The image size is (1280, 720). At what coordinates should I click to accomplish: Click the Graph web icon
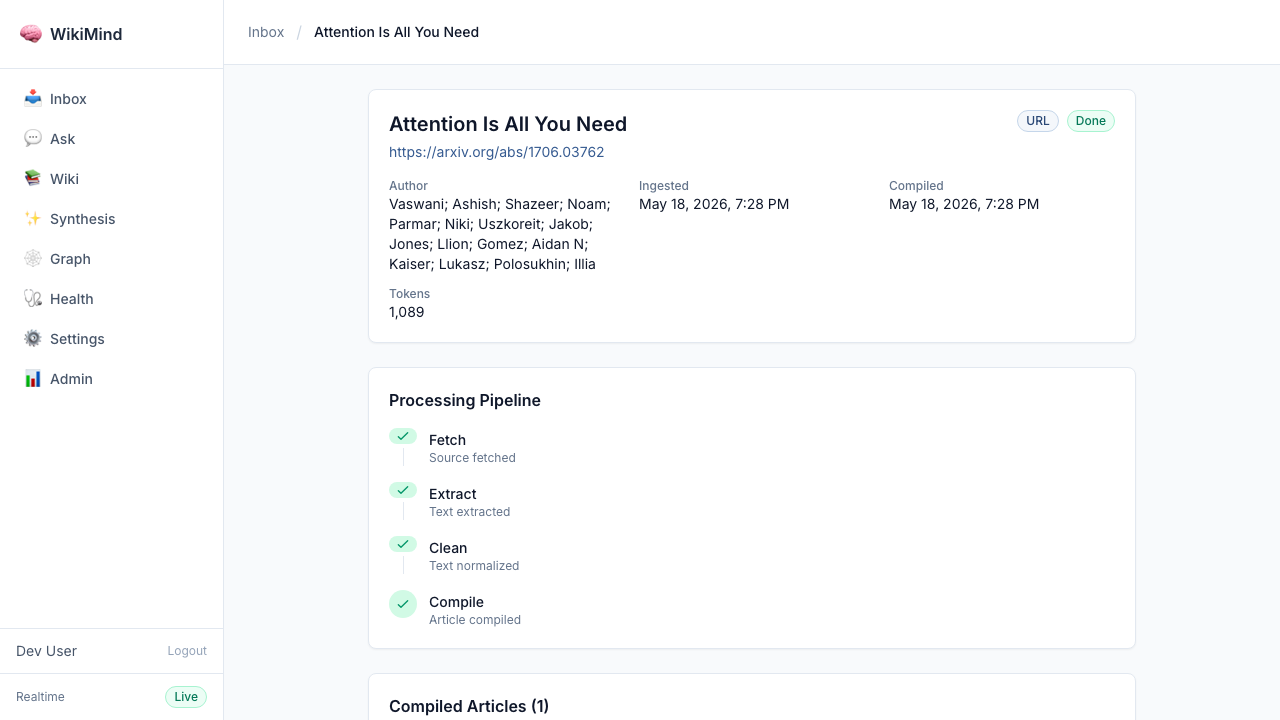pyautogui.click(x=33, y=258)
